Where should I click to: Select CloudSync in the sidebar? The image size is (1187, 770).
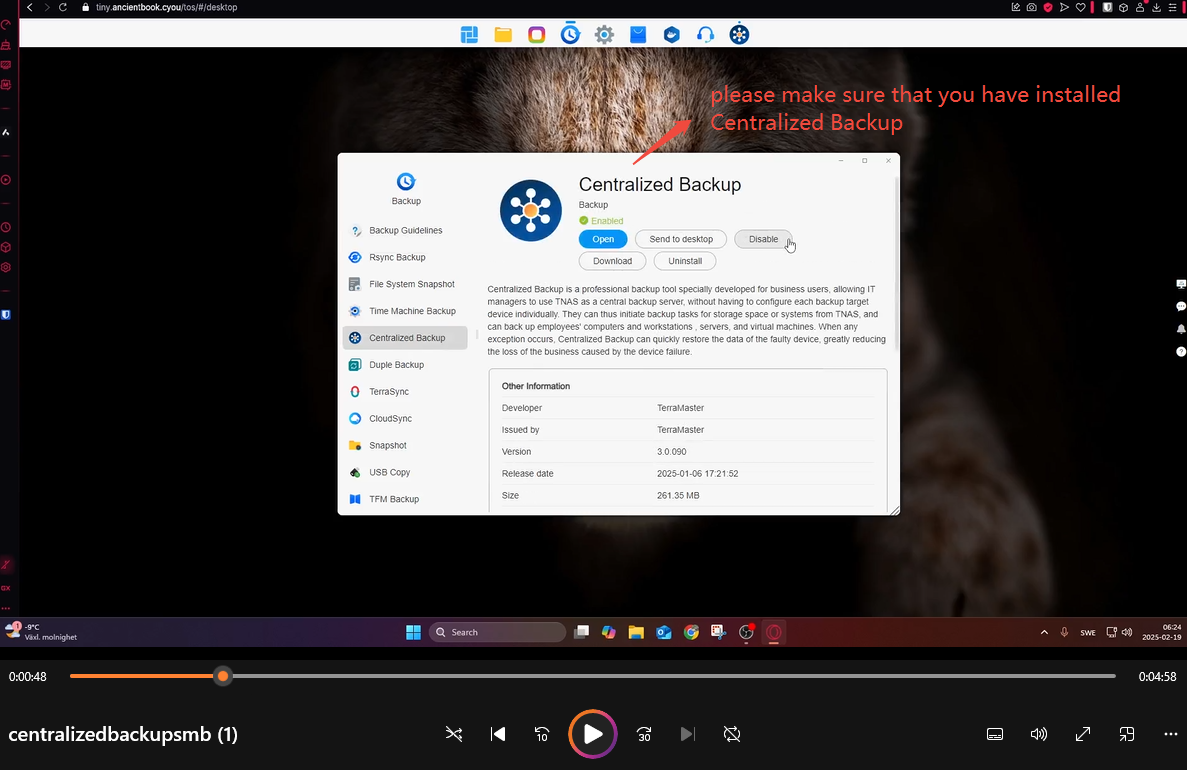[405, 419]
